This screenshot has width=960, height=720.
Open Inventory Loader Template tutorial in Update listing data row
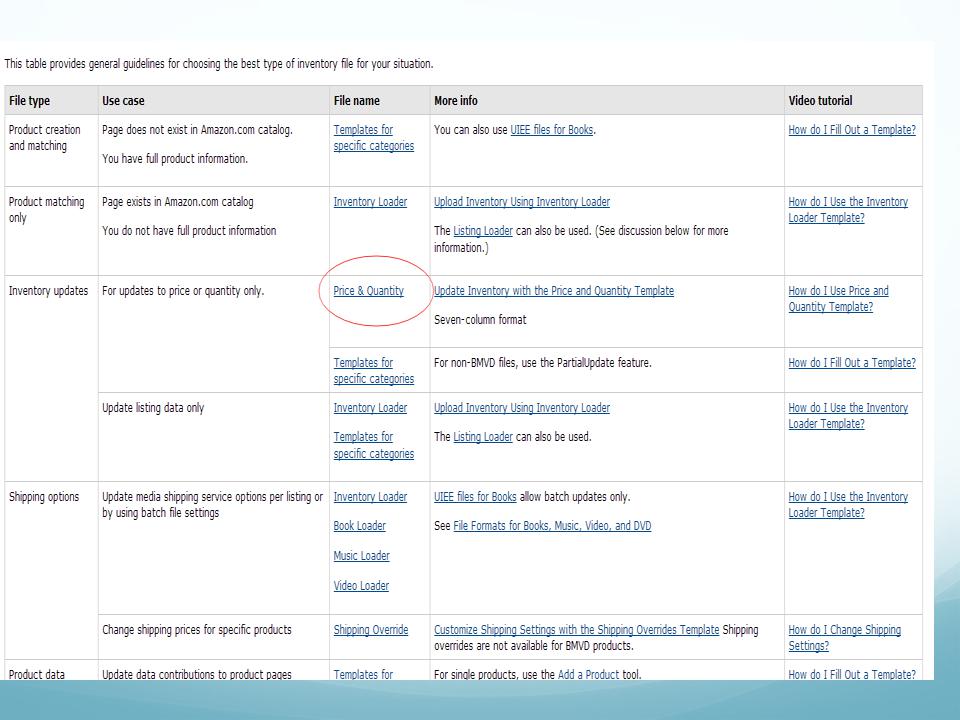848,416
